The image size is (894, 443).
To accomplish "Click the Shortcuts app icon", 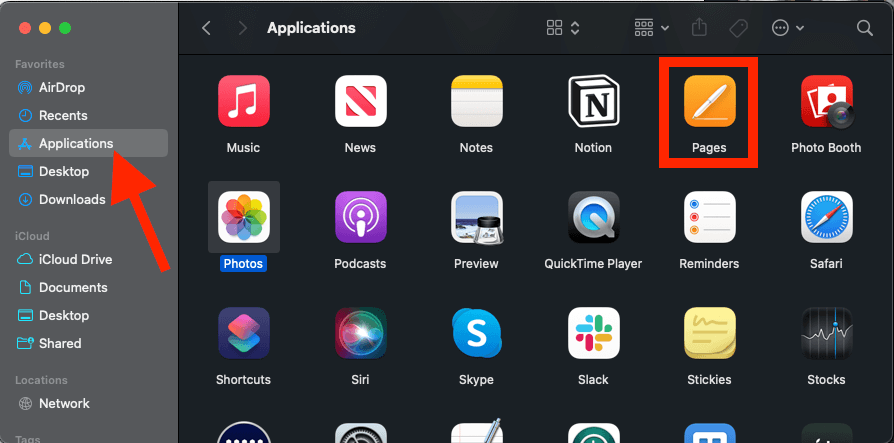I will click(x=243, y=333).
